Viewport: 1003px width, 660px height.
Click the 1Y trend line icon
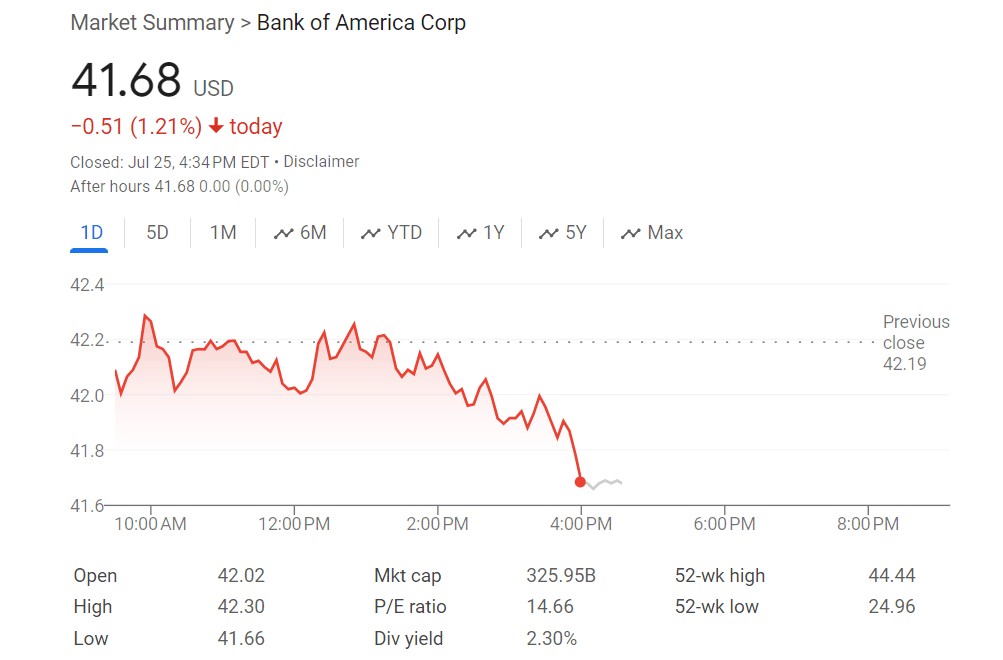coord(466,234)
